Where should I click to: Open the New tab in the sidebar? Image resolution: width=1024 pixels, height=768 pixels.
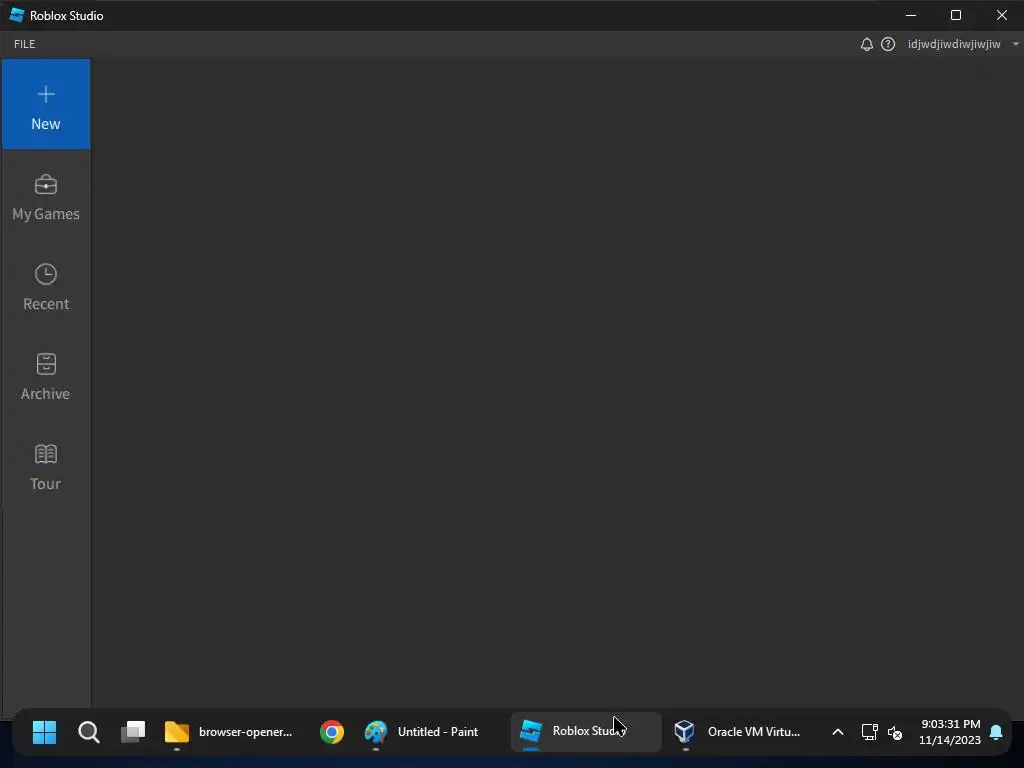point(46,104)
